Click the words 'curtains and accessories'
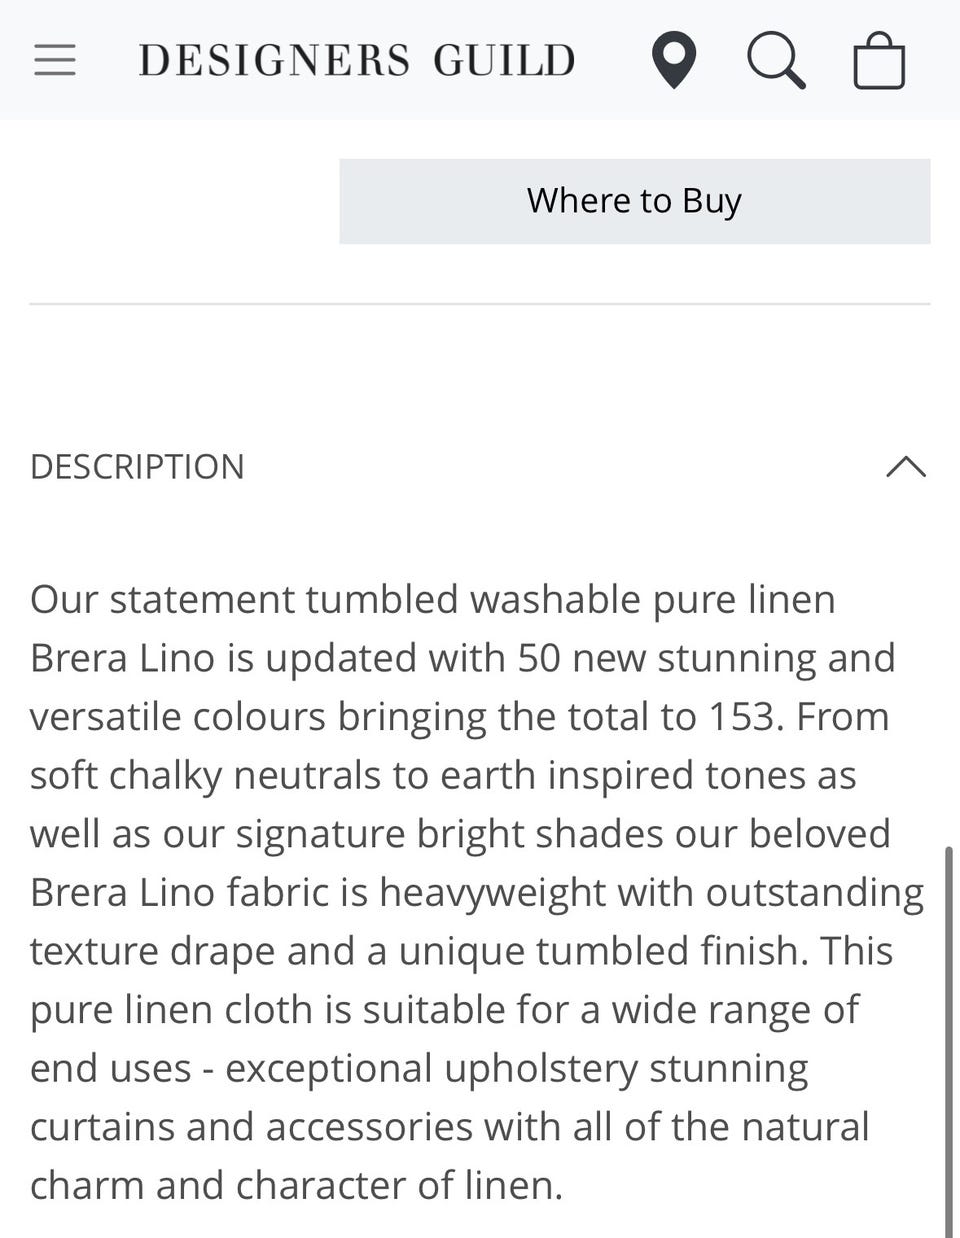The width and height of the screenshot is (960, 1238). [x=251, y=1127]
